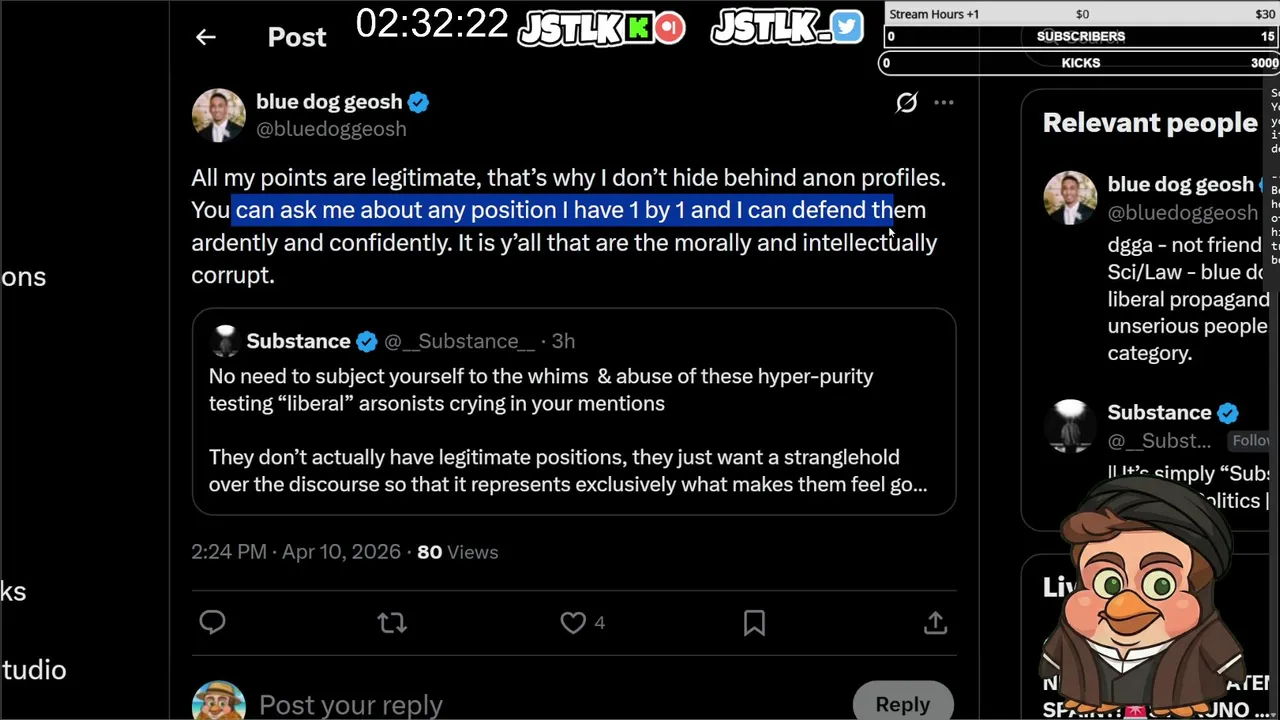Click the repost icon
Viewport: 1280px width, 720px height.
(392, 623)
